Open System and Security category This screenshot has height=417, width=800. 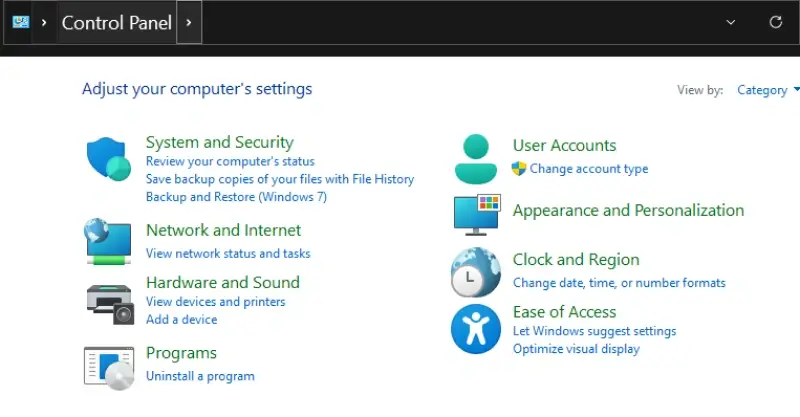tap(219, 142)
